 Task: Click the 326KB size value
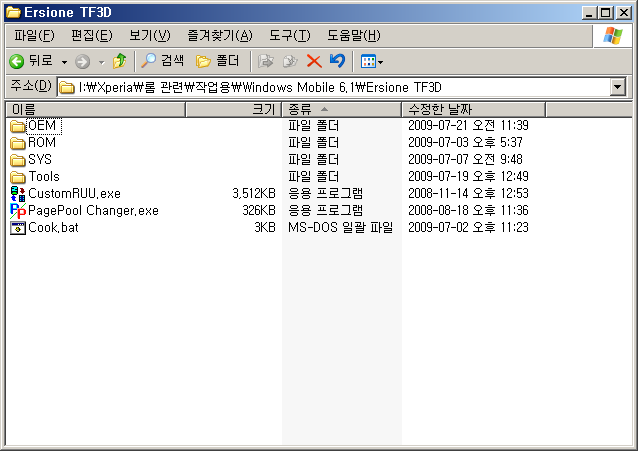259,210
